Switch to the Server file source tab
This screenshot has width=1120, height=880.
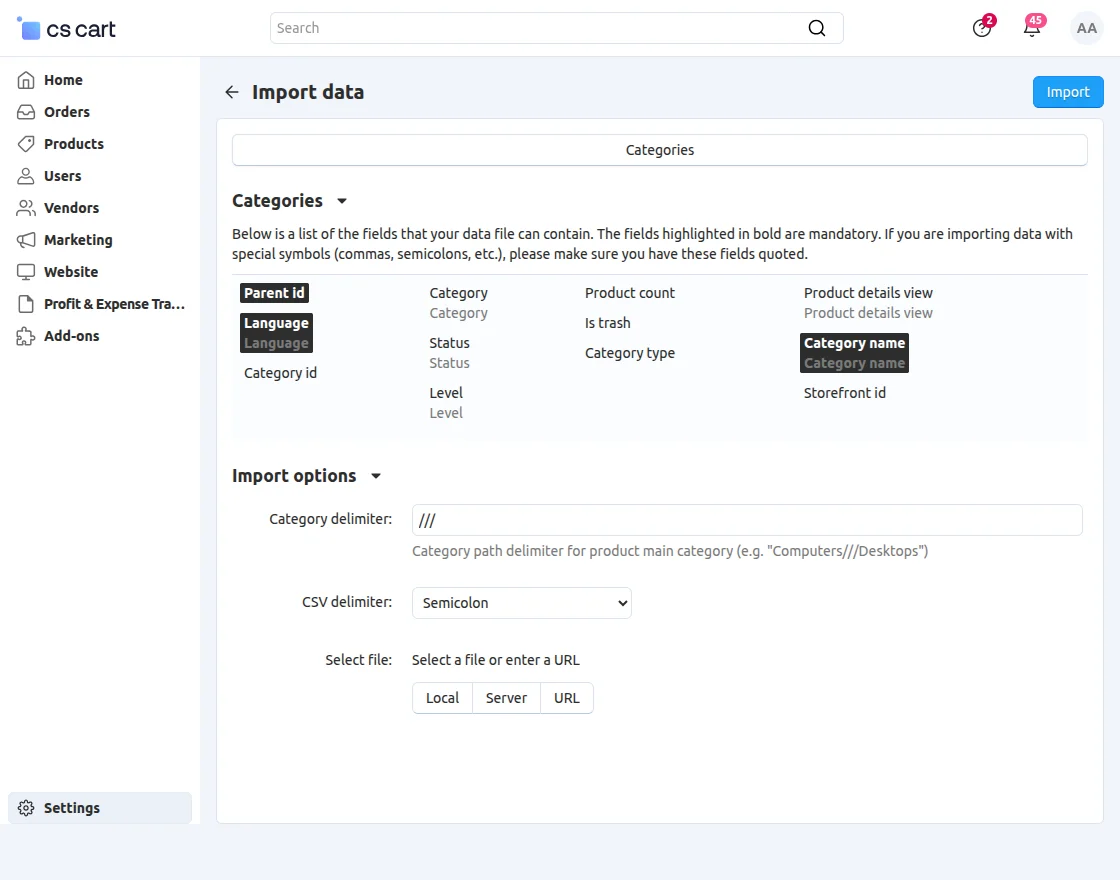coord(506,697)
